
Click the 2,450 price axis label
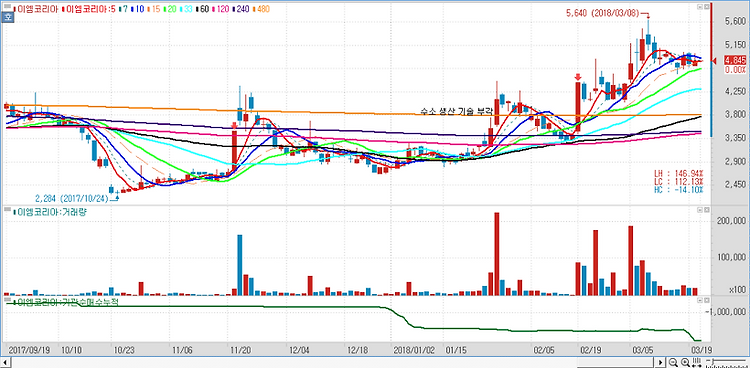(736, 184)
